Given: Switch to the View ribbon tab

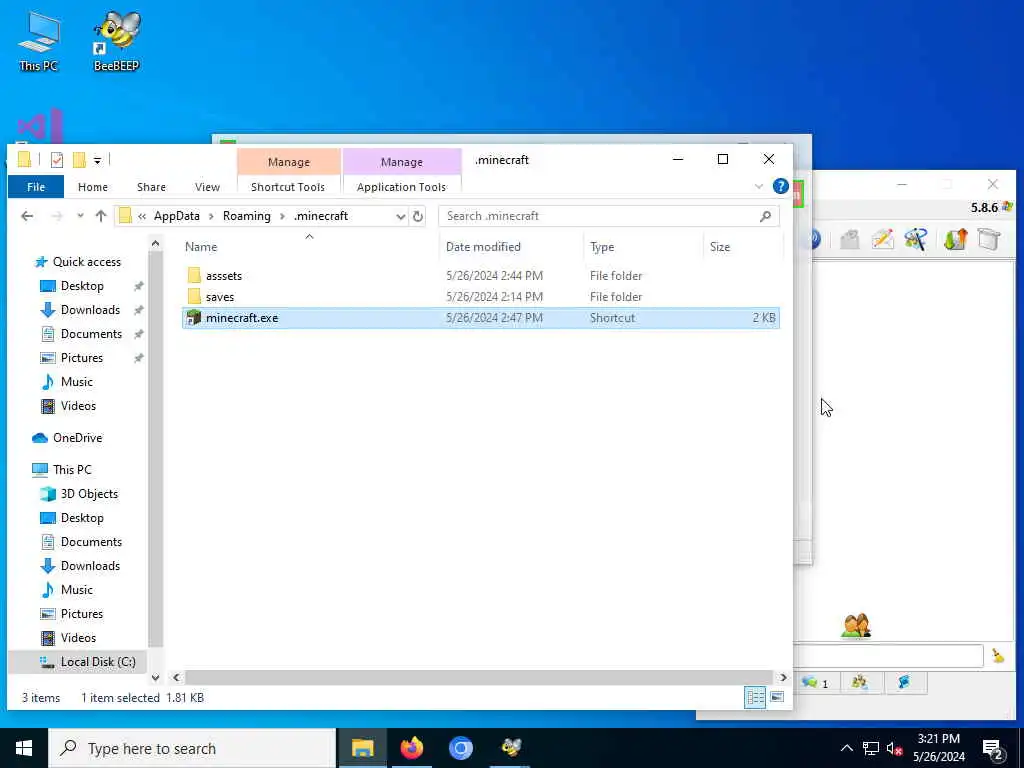Looking at the screenshot, I should [207, 187].
